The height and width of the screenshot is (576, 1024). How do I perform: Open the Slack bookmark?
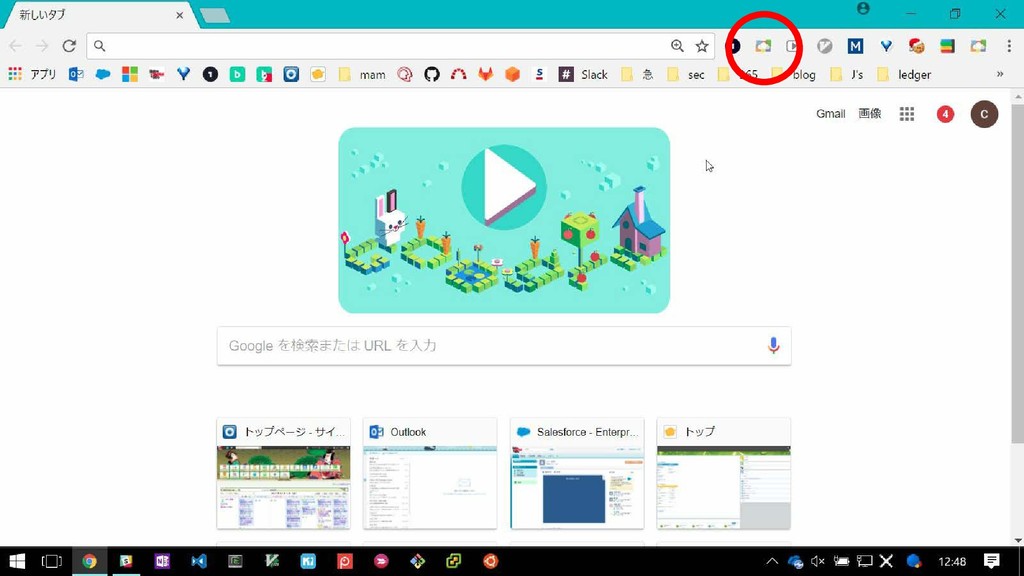click(x=583, y=74)
